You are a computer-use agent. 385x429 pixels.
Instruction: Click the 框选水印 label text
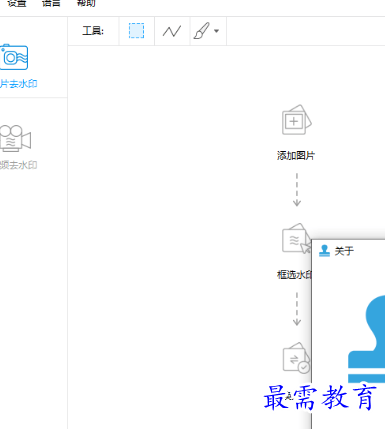[x=294, y=275]
